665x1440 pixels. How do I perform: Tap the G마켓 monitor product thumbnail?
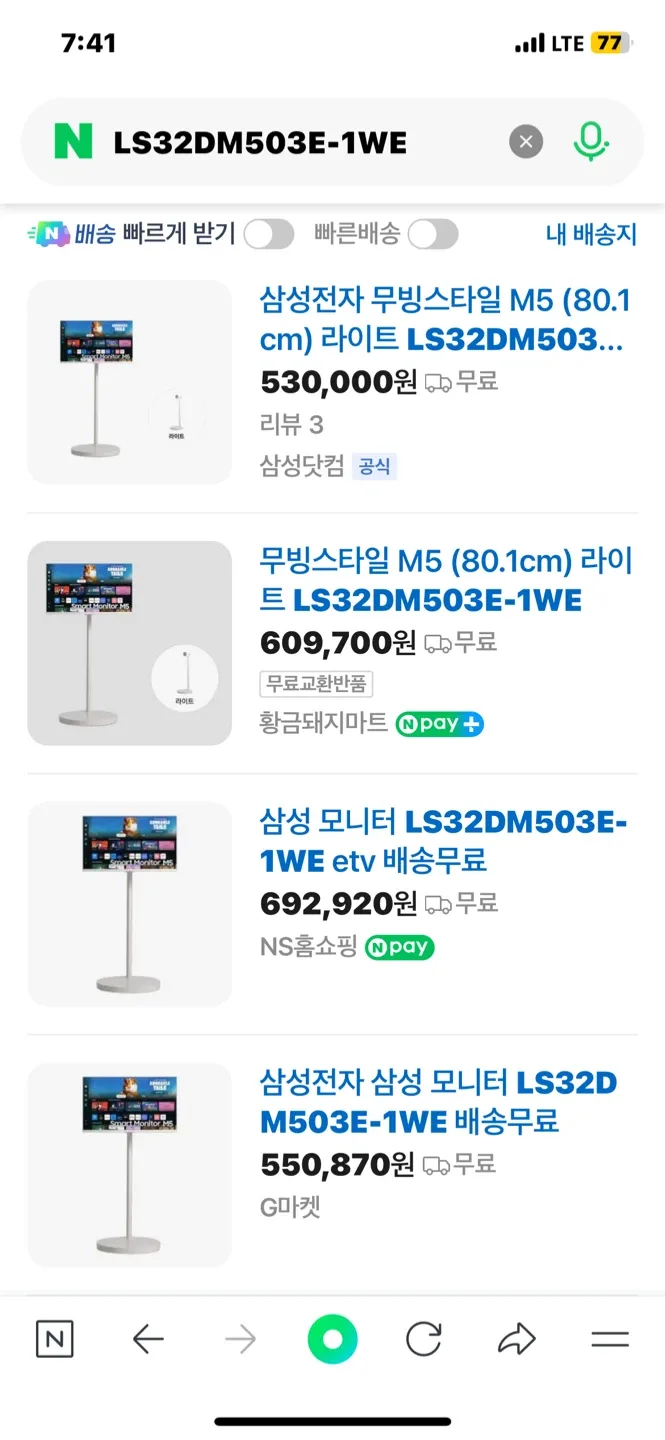[x=130, y=1165]
